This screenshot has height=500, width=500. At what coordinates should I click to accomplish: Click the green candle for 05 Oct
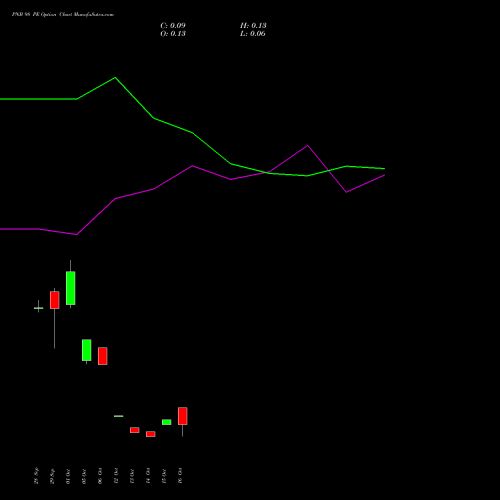(x=87, y=350)
